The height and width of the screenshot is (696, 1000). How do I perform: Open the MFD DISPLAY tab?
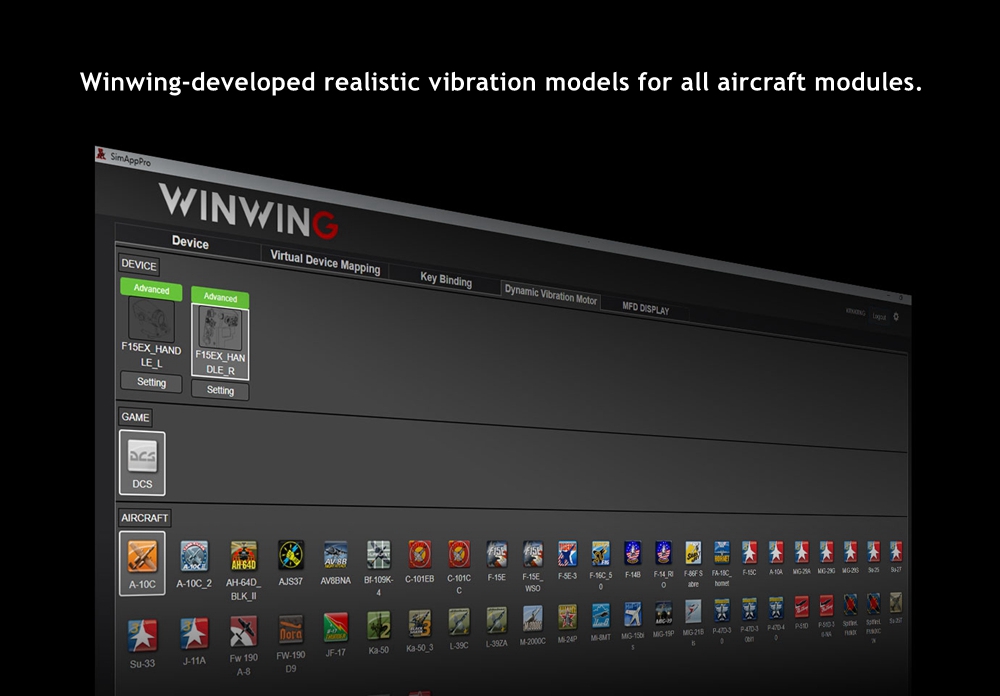[646, 309]
